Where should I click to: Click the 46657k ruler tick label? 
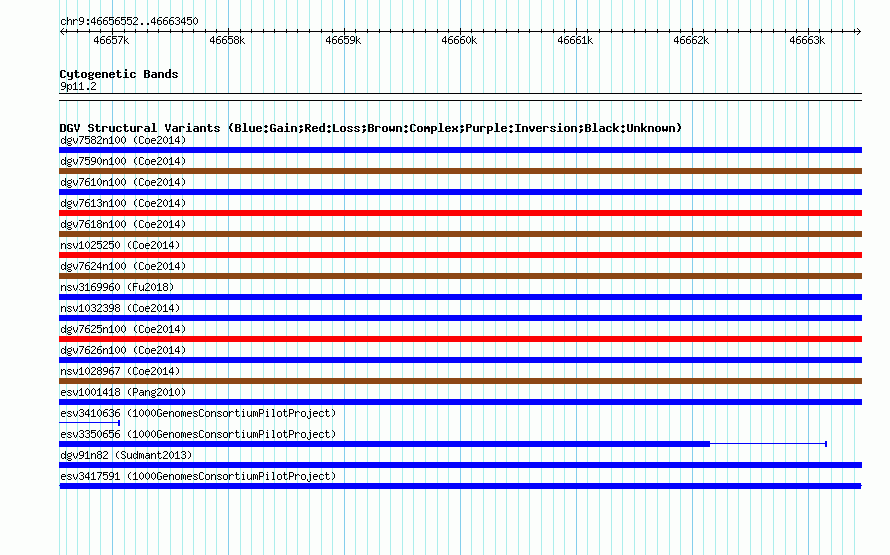click(x=111, y=40)
